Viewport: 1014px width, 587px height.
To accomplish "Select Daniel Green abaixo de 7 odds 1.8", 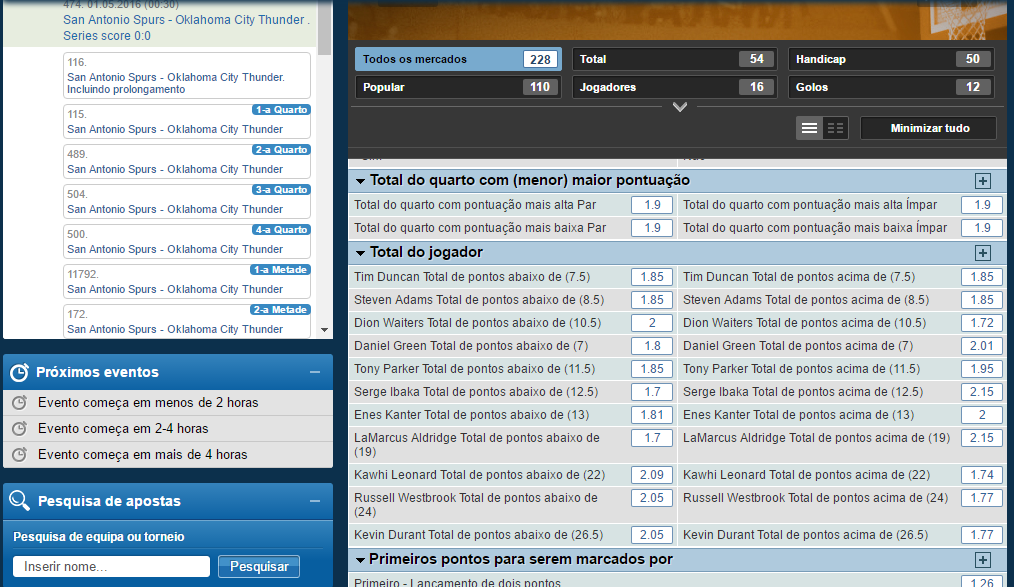I will pyautogui.click(x=652, y=346).
